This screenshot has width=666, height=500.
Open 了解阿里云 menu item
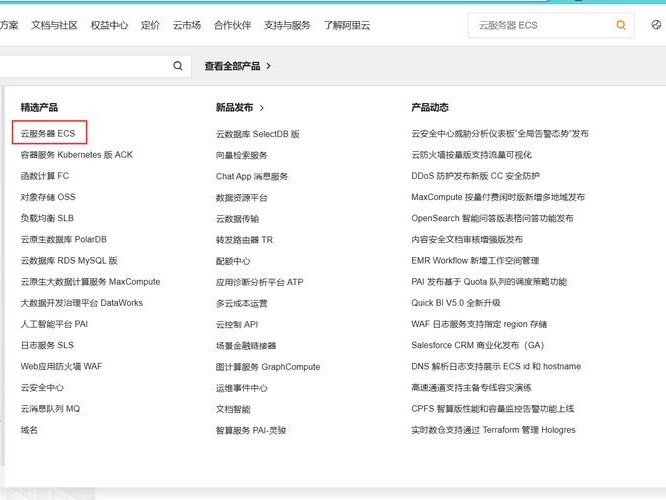point(347,25)
